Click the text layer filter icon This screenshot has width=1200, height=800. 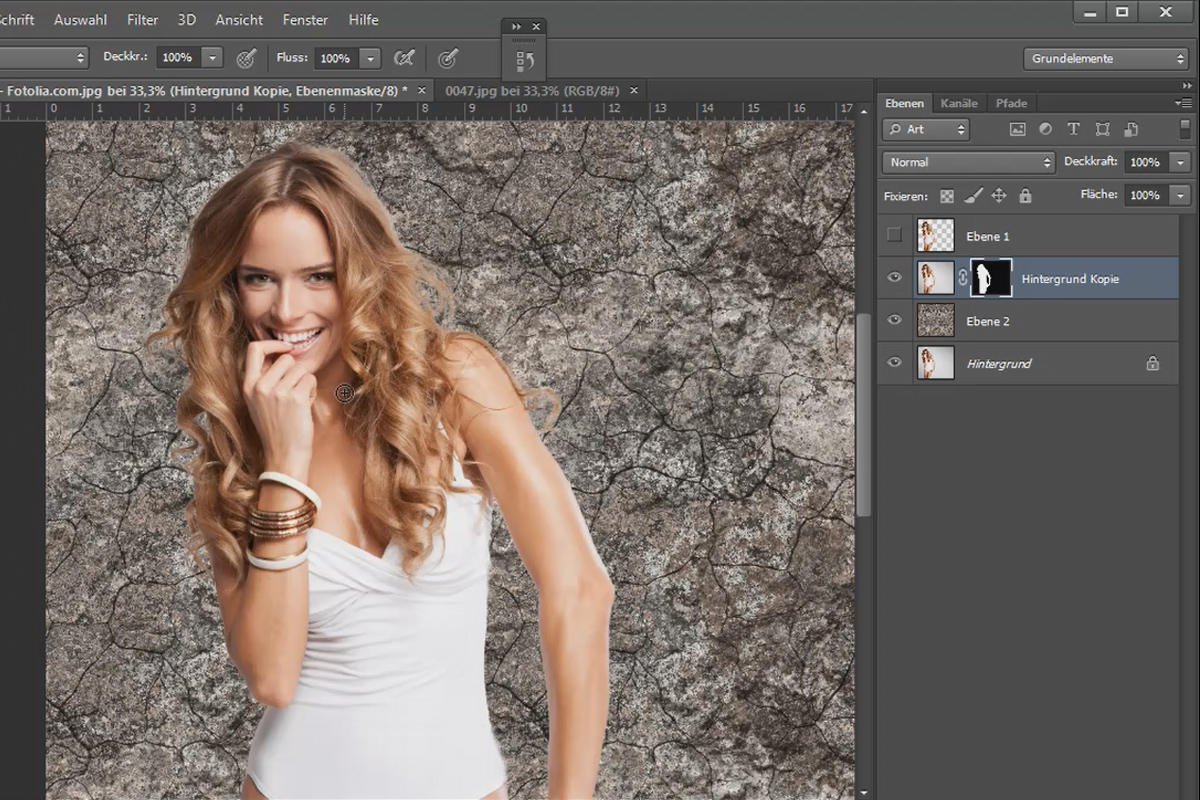point(1073,129)
